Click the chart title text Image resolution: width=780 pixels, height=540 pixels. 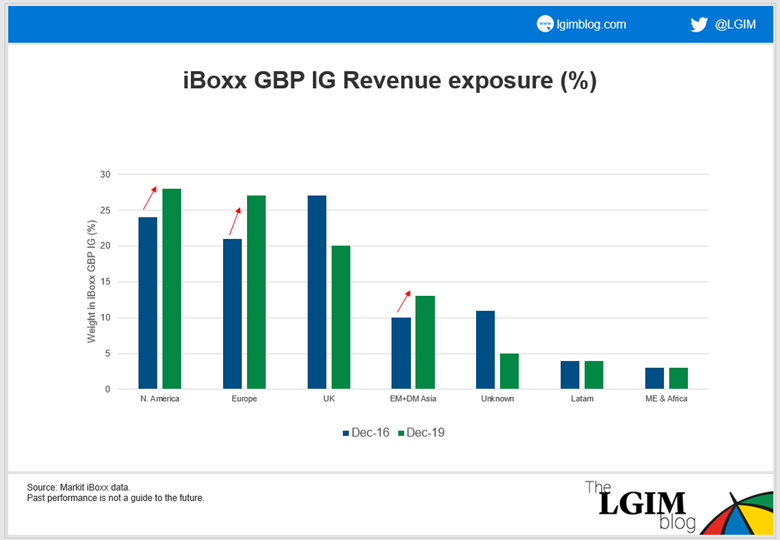coord(390,80)
